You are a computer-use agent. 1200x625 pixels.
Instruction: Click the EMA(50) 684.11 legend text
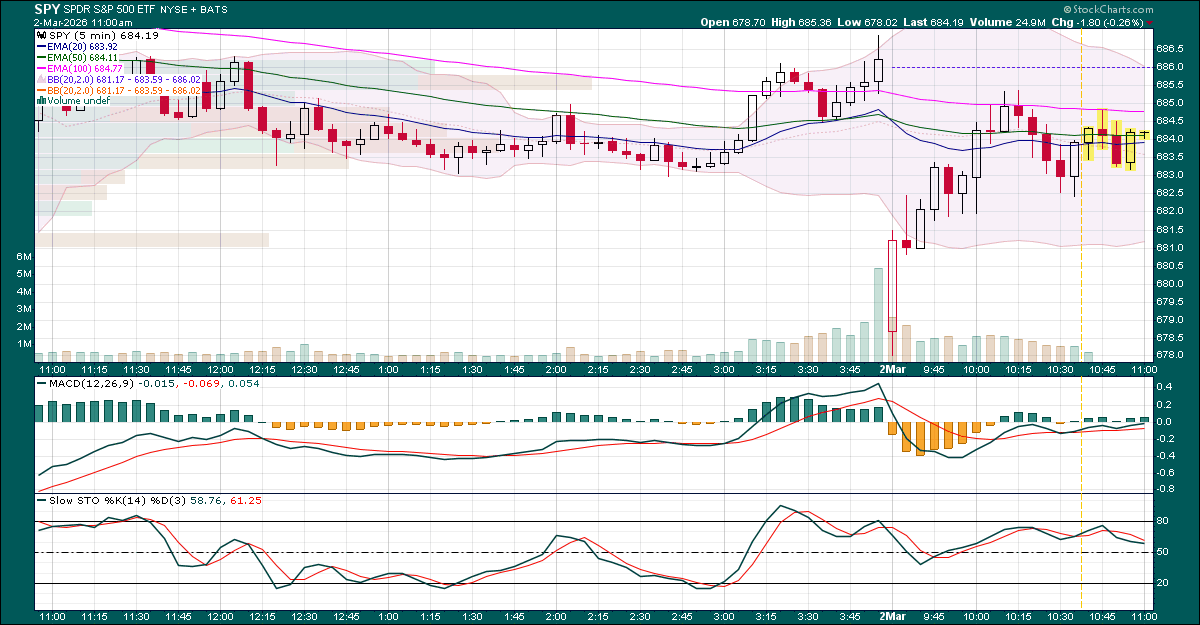82,57
